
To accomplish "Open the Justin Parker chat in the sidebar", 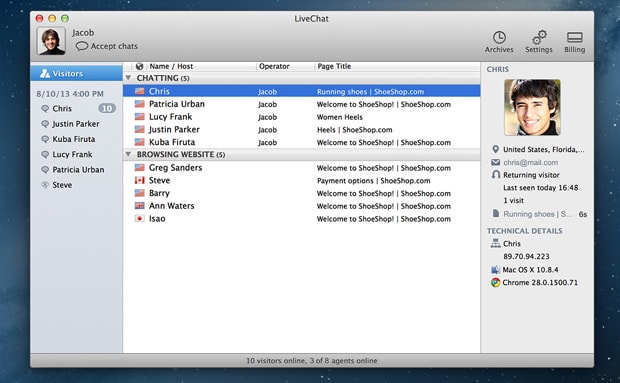I will pos(76,124).
